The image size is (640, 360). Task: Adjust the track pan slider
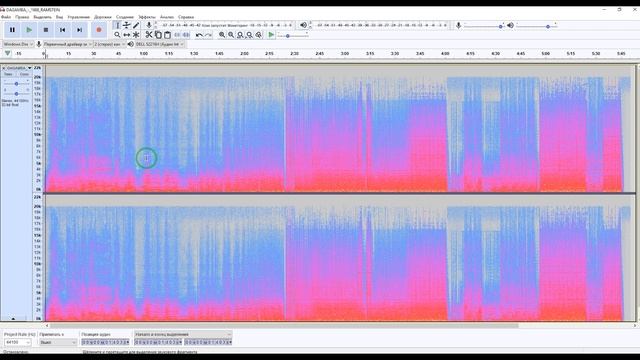pyautogui.click(x=16, y=93)
